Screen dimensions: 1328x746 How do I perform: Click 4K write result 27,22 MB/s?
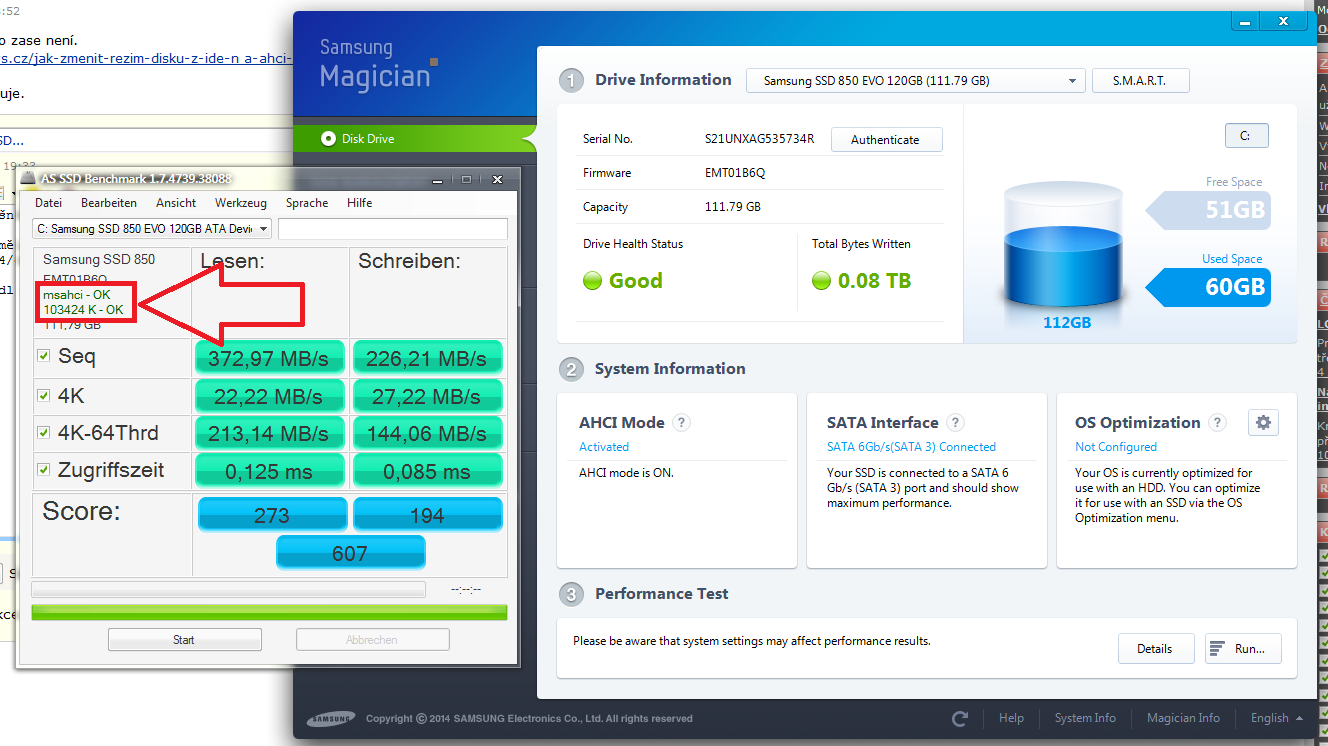(427, 396)
